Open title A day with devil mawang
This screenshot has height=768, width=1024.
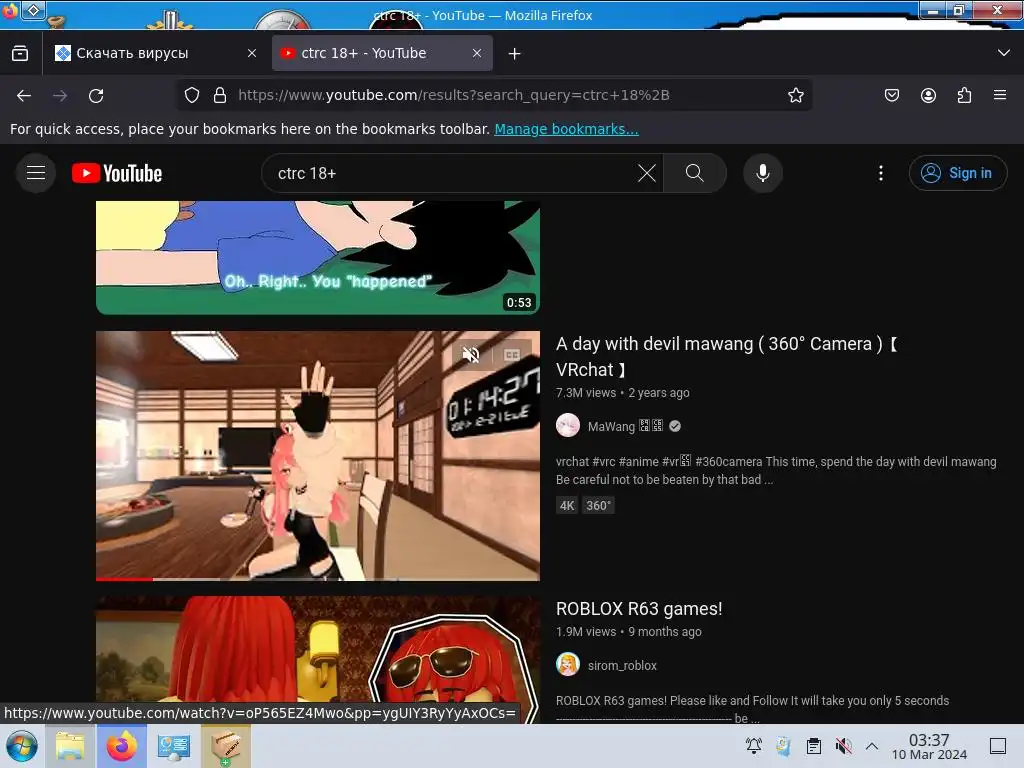click(x=726, y=357)
